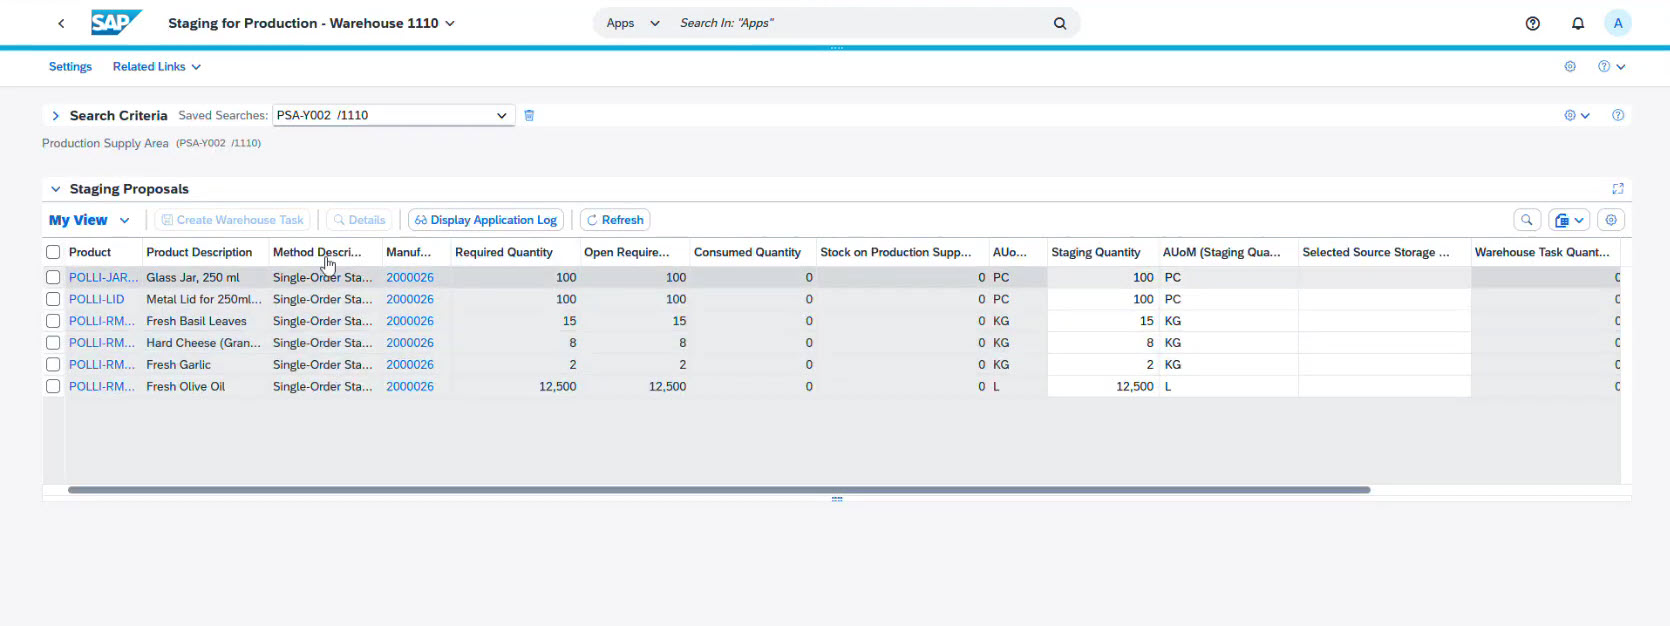Open Search Criteria help icon
The height and width of the screenshot is (626, 1670).
(1618, 115)
